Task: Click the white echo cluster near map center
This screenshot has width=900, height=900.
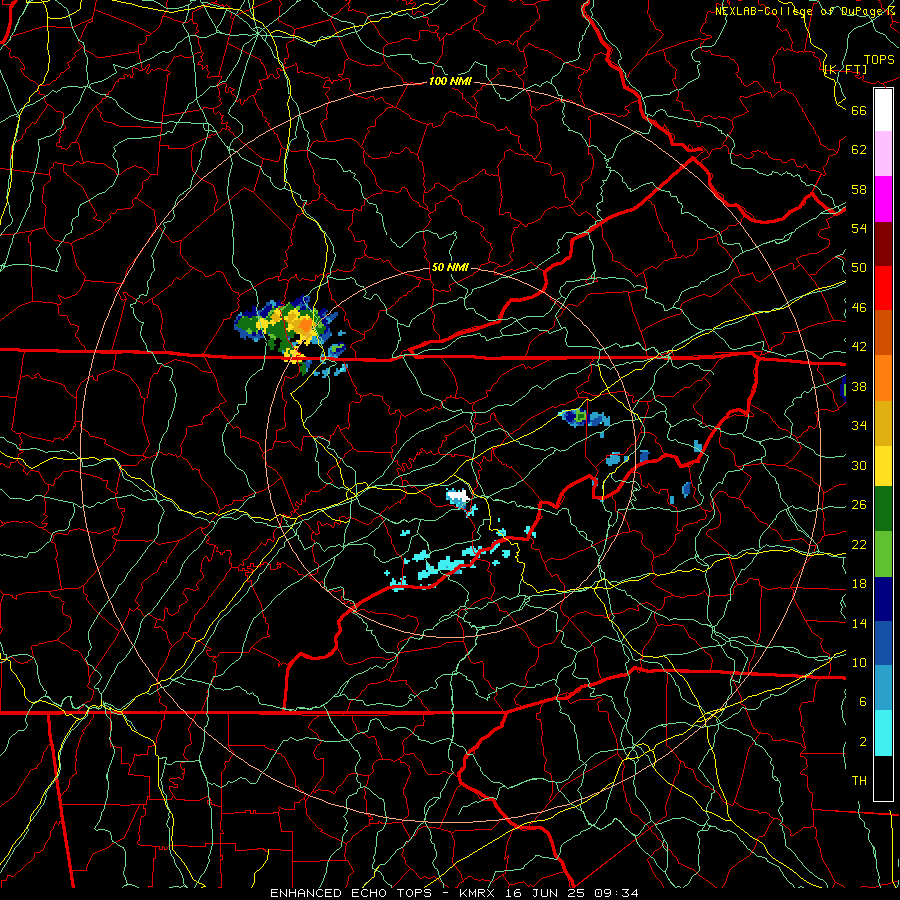Action: [458, 496]
